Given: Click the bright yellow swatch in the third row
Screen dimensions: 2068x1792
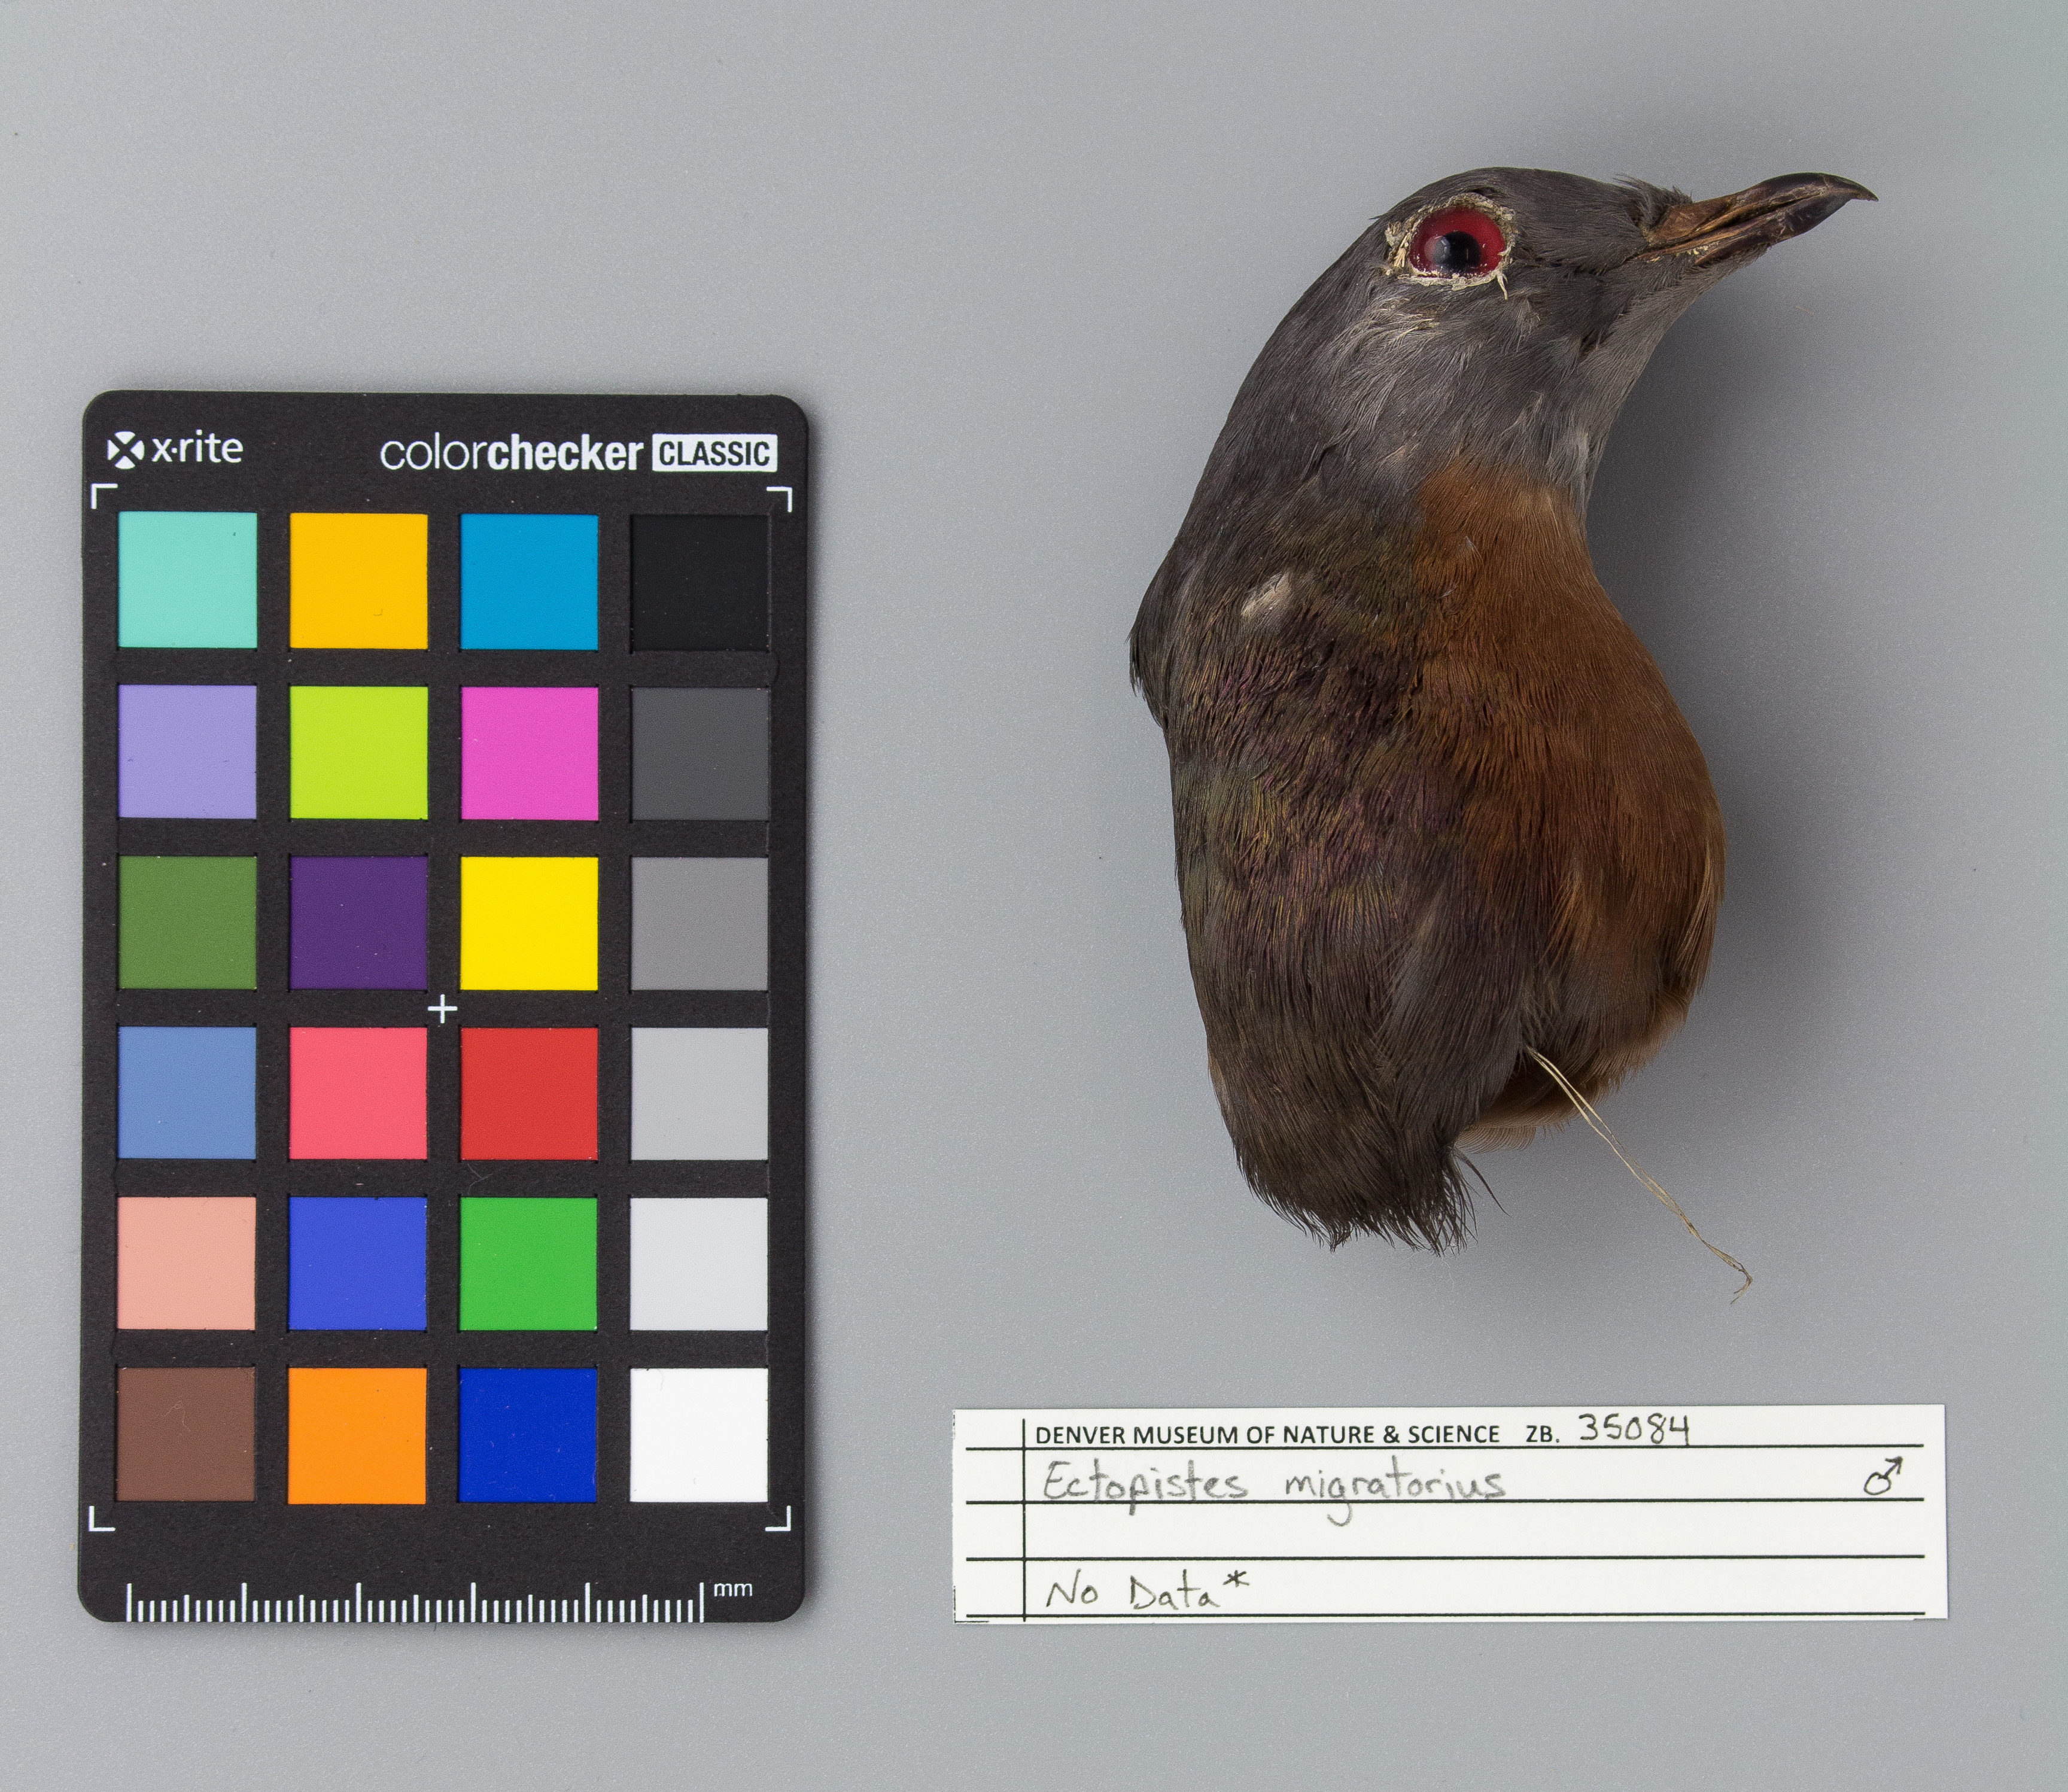Looking at the screenshot, I should click(x=529, y=923).
